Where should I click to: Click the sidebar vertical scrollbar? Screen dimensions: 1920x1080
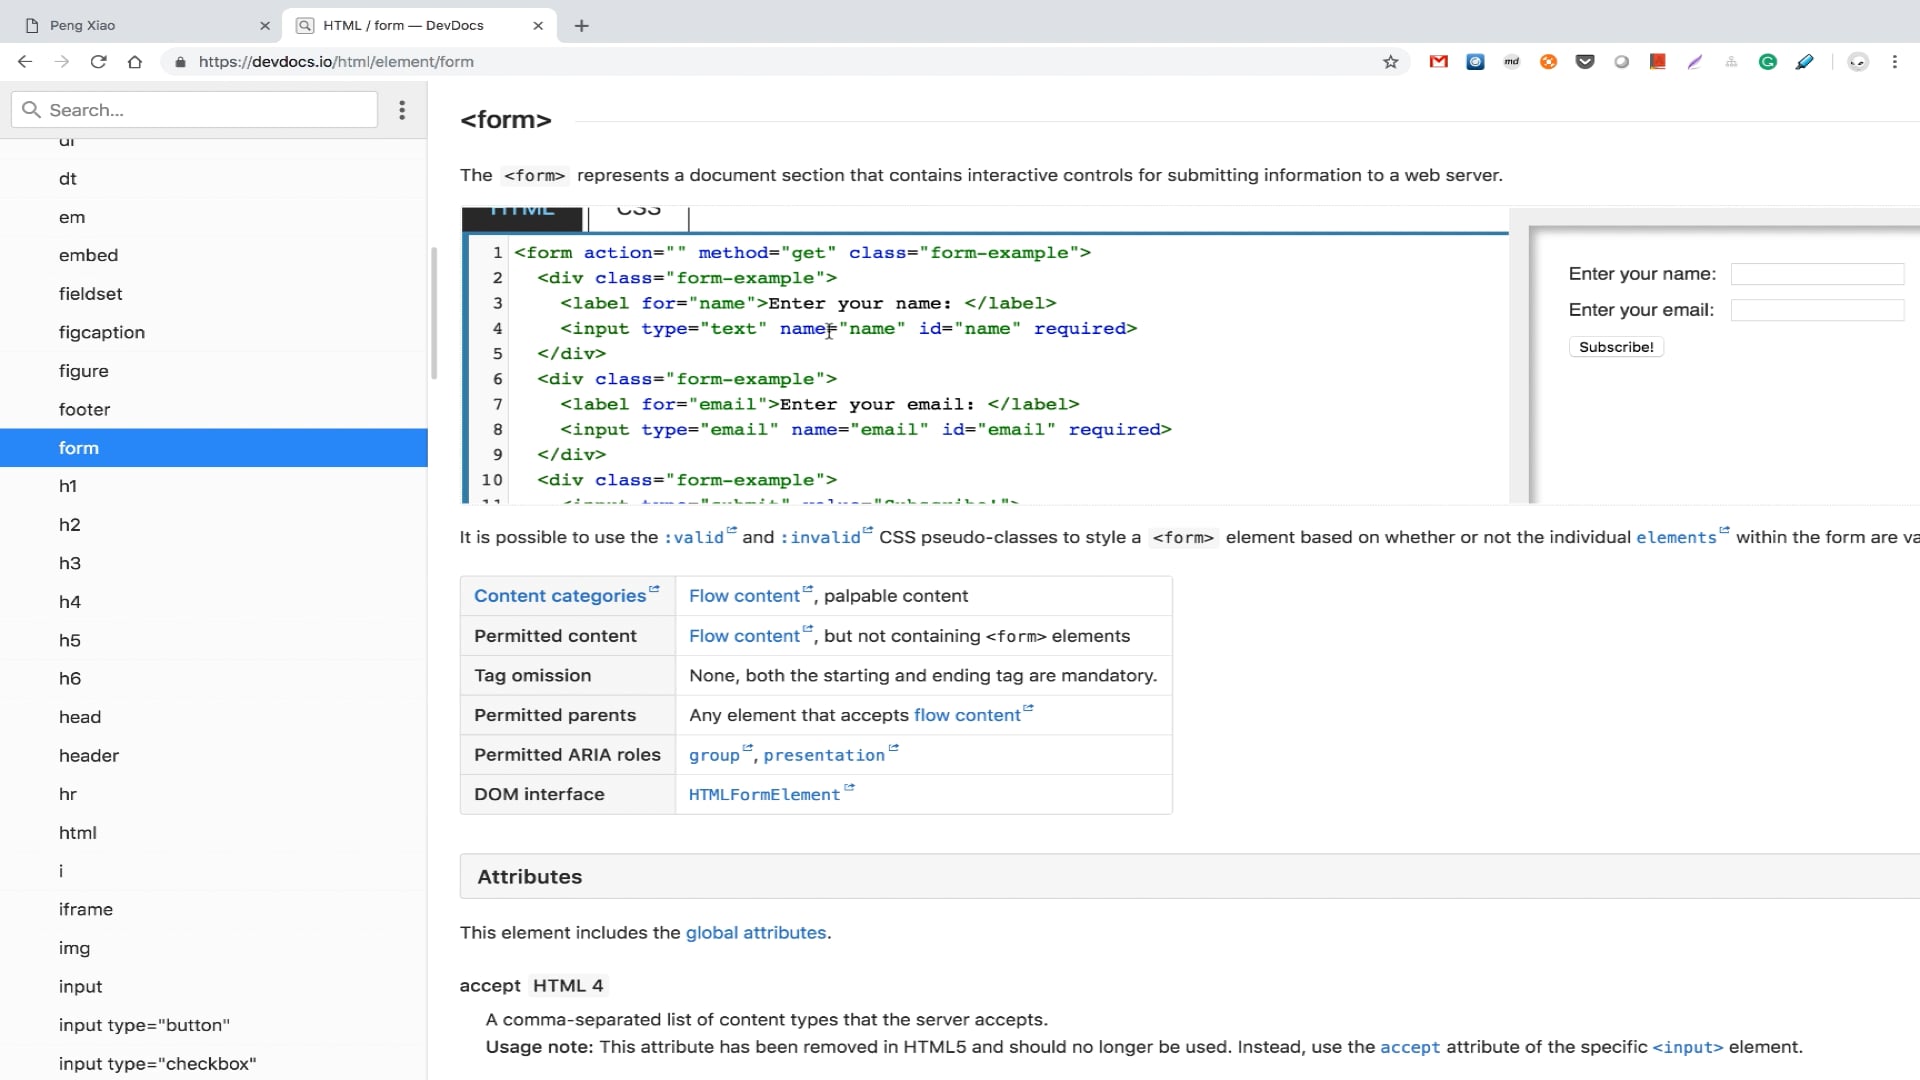point(434,315)
